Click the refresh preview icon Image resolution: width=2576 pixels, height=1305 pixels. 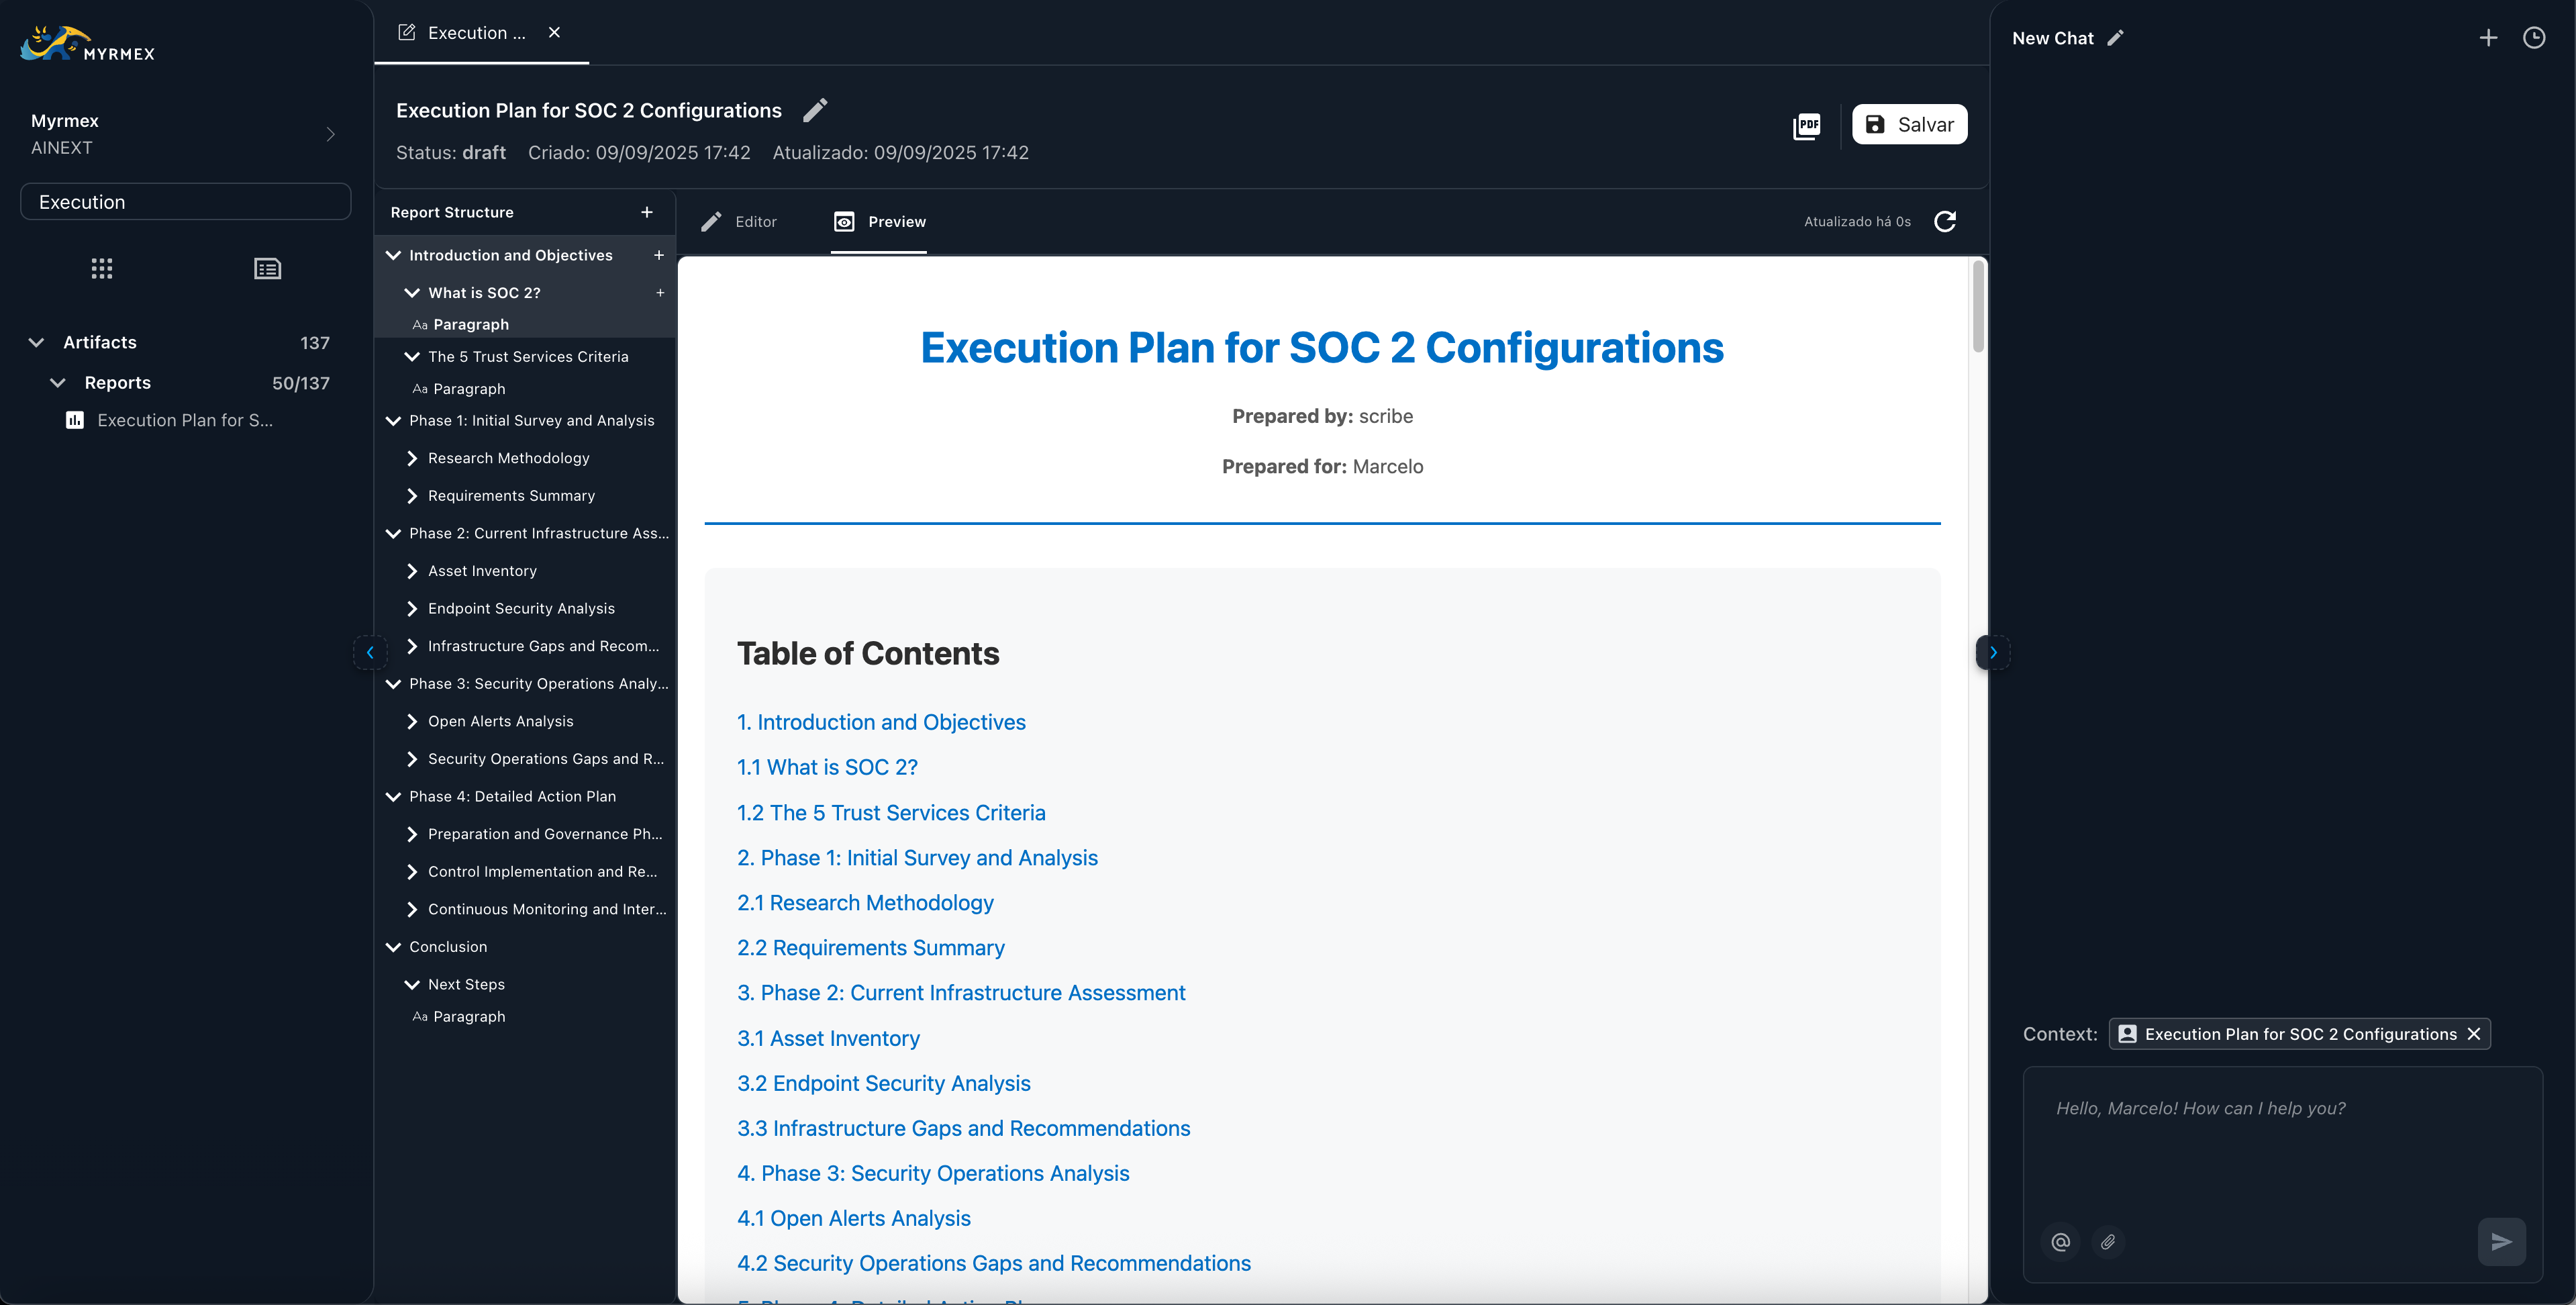[x=1945, y=221]
